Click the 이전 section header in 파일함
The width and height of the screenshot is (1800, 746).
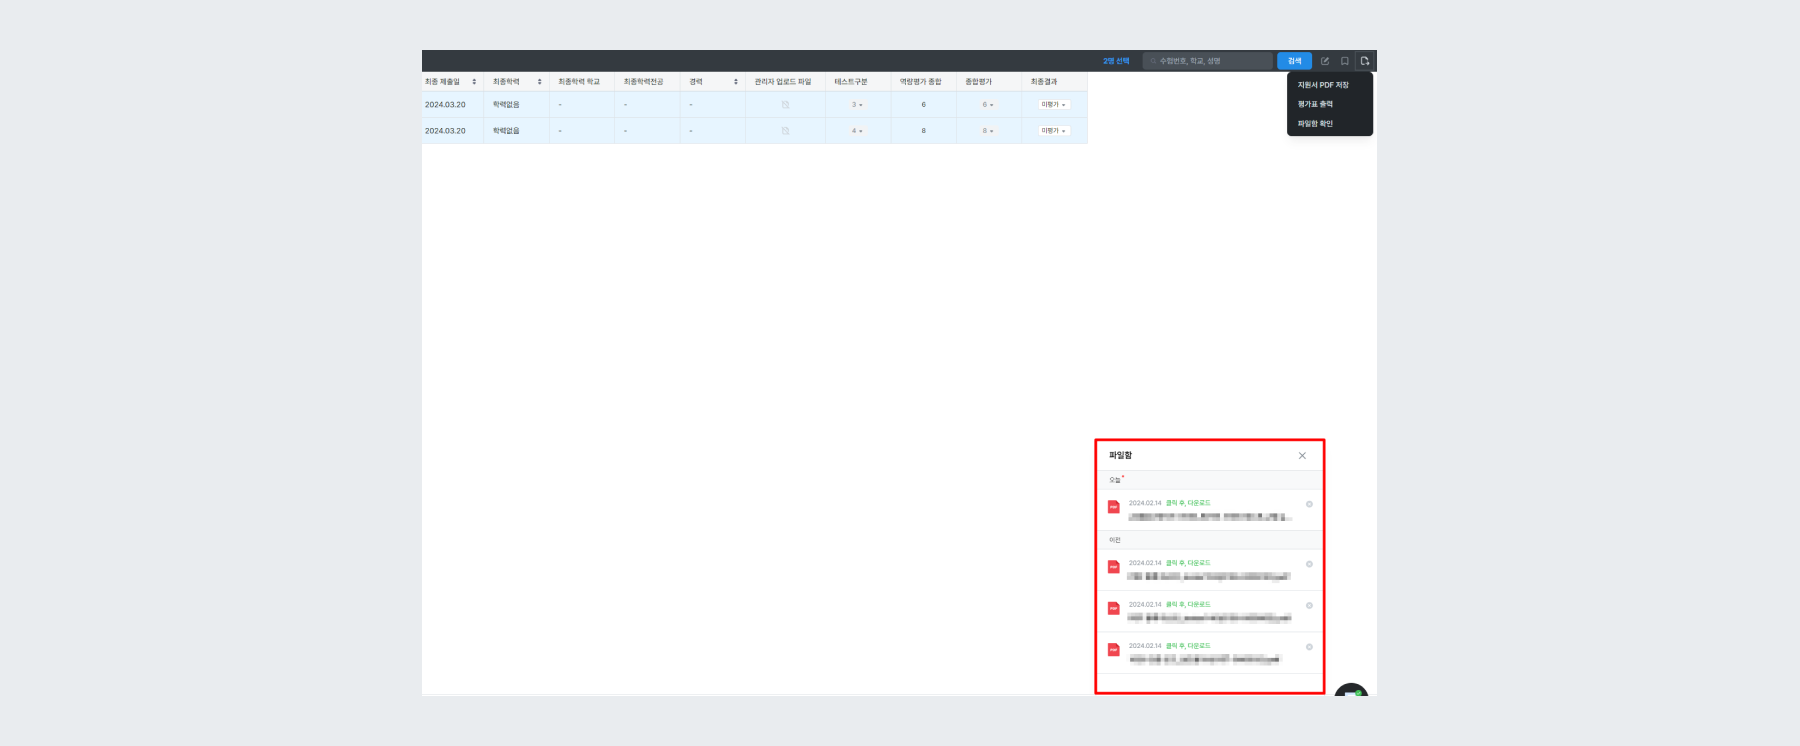[x=1115, y=540]
